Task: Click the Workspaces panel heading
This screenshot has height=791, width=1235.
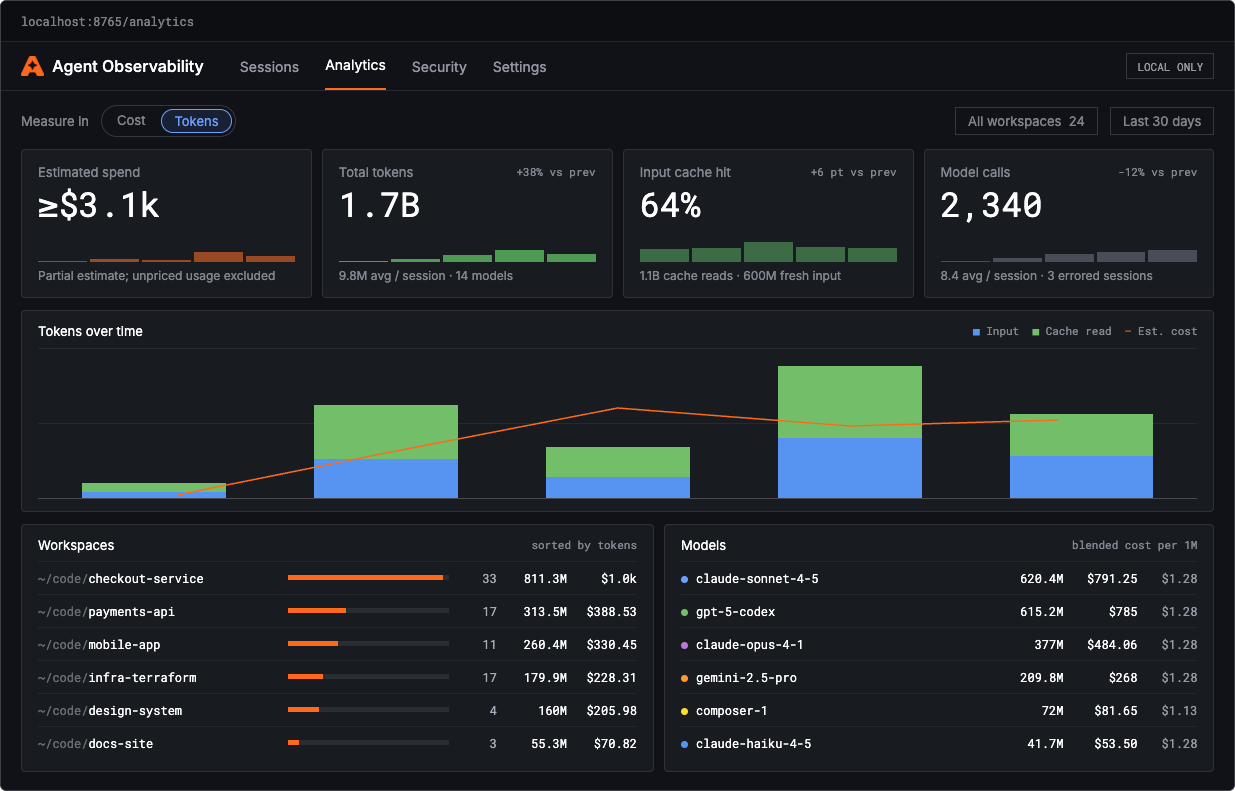Action: 76,545
